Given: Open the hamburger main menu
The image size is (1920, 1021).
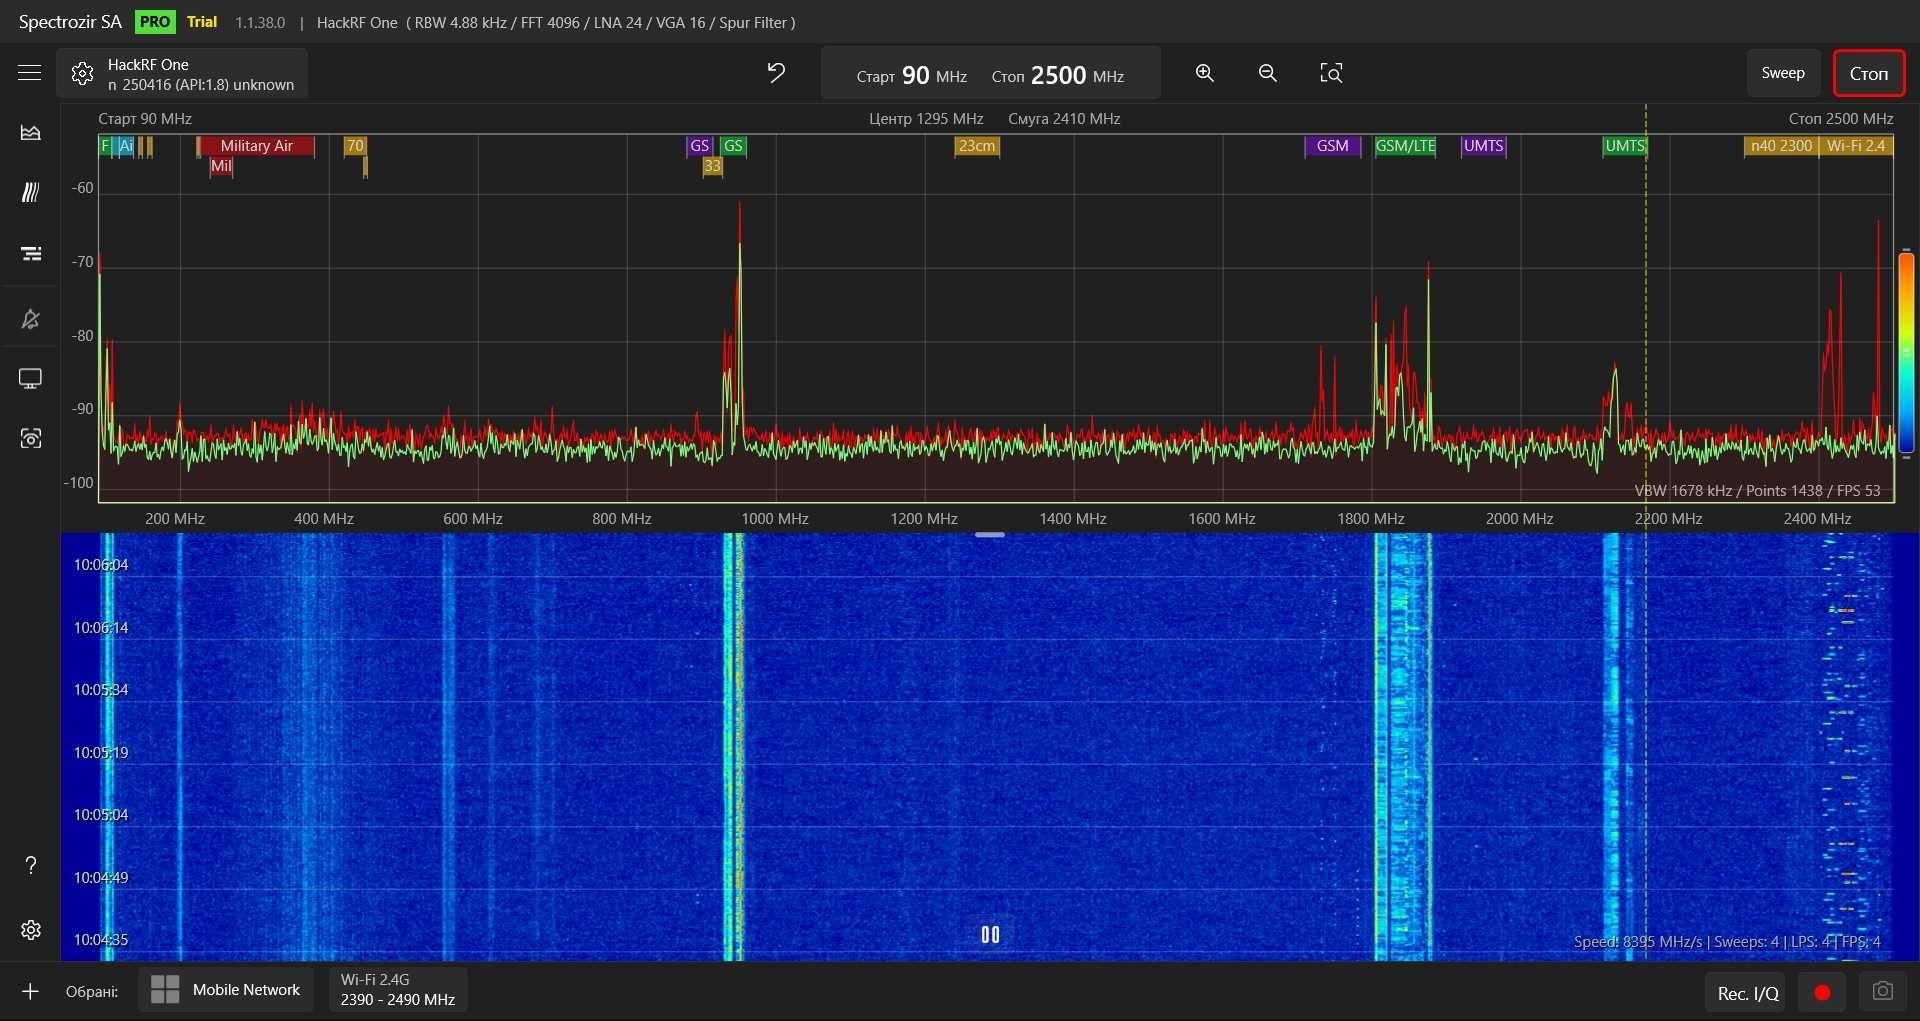Looking at the screenshot, I should tap(30, 73).
